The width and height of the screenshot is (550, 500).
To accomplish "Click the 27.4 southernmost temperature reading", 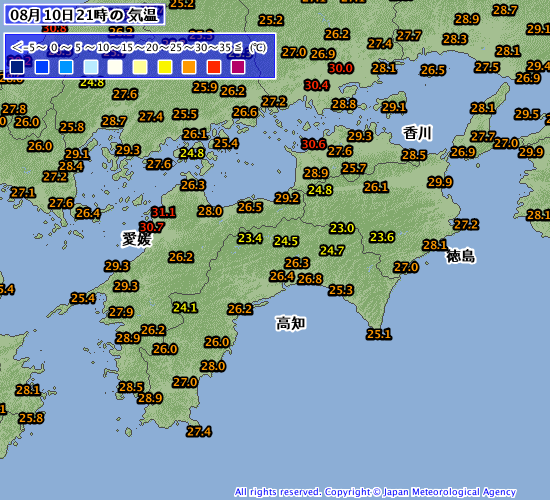I will [x=199, y=432].
